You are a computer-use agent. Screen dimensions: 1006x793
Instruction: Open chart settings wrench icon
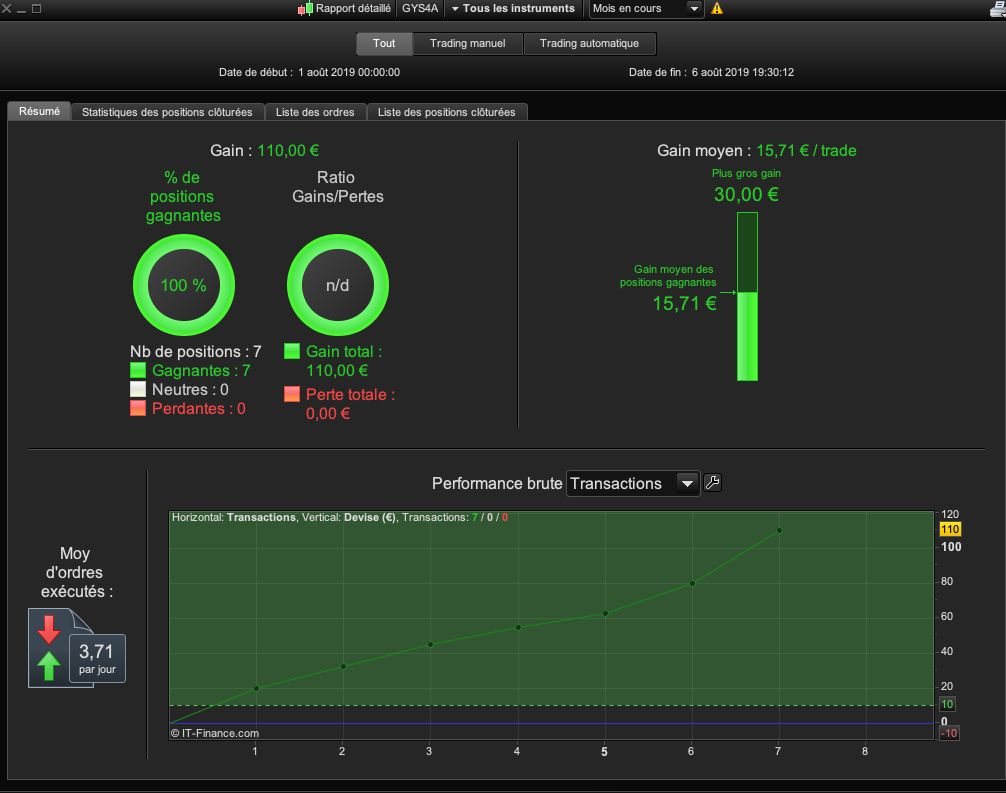pyautogui.click(x=712, y=482)
